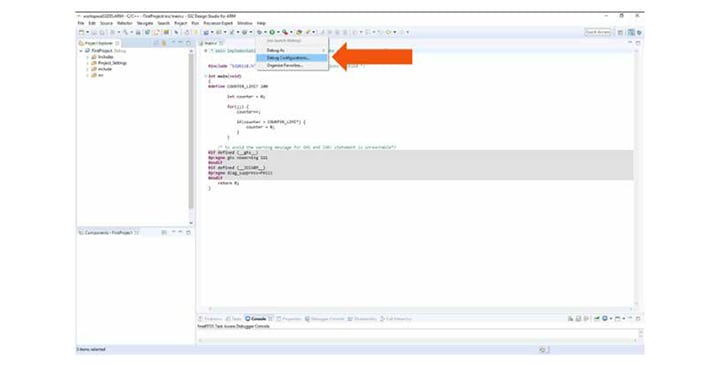Click External Tools run icon
This screenshot has height=365, width=720.
[x=285, y=32]
